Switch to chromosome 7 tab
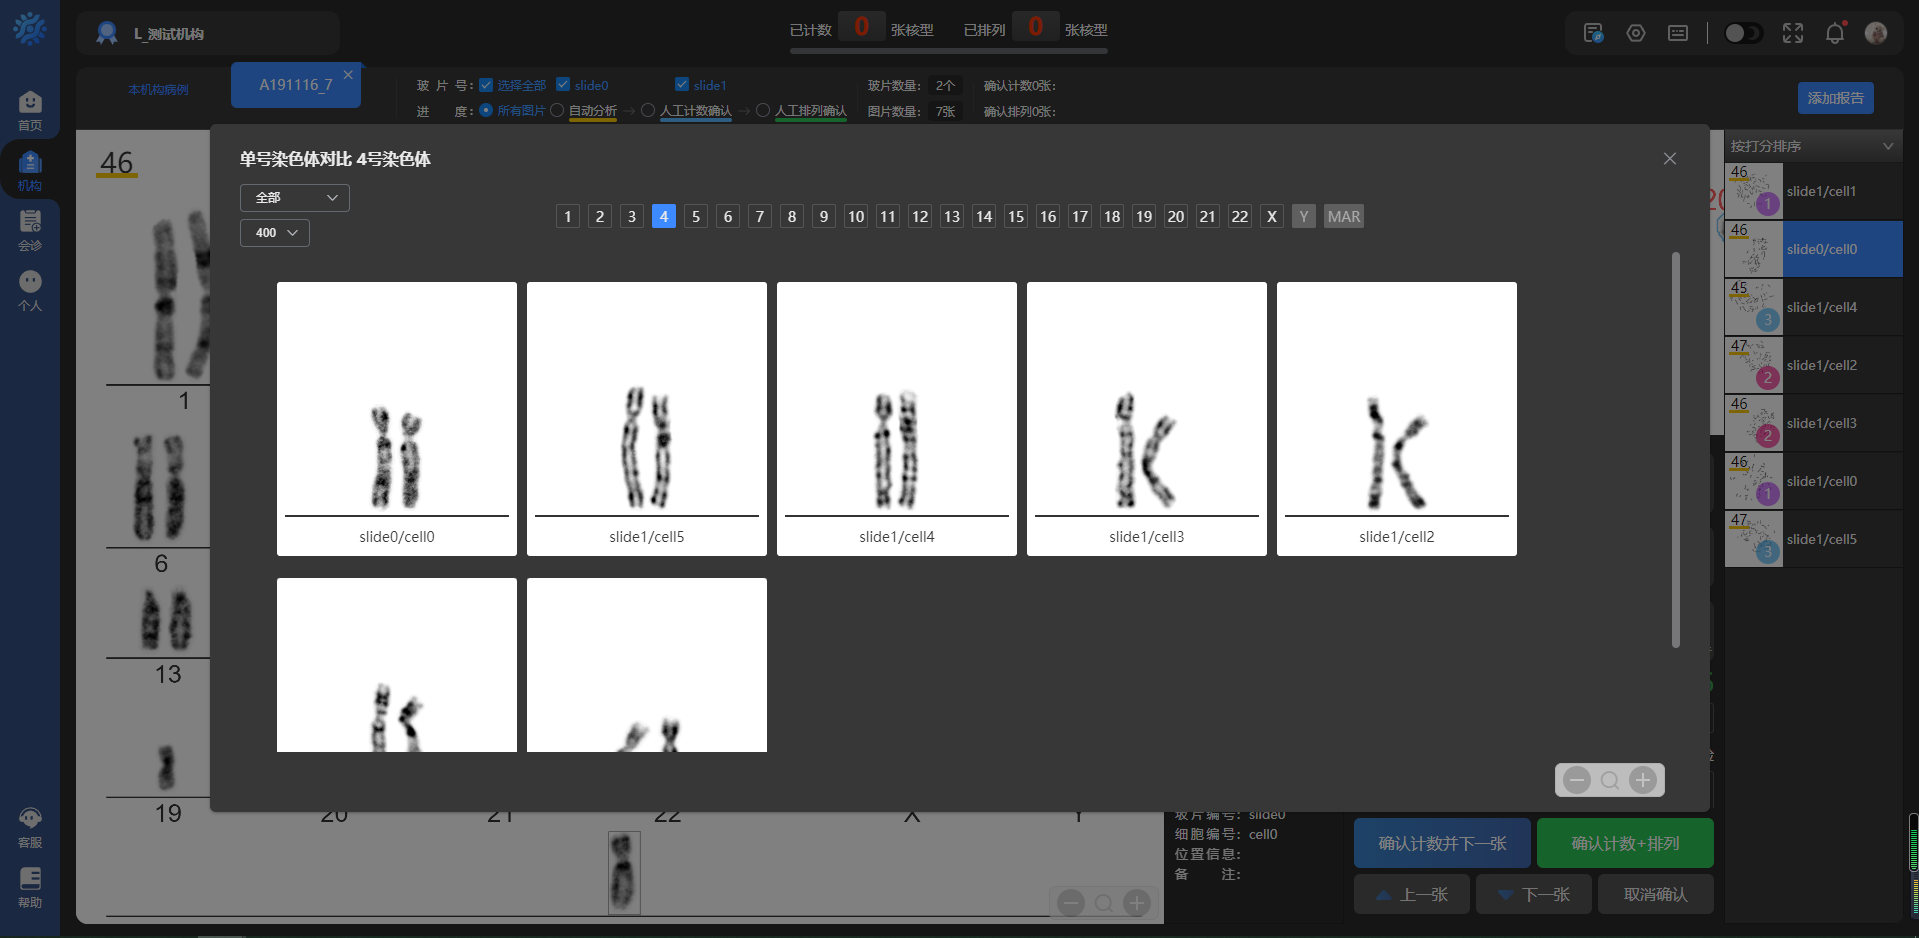The image size is (1919, 938). (760, 216)
